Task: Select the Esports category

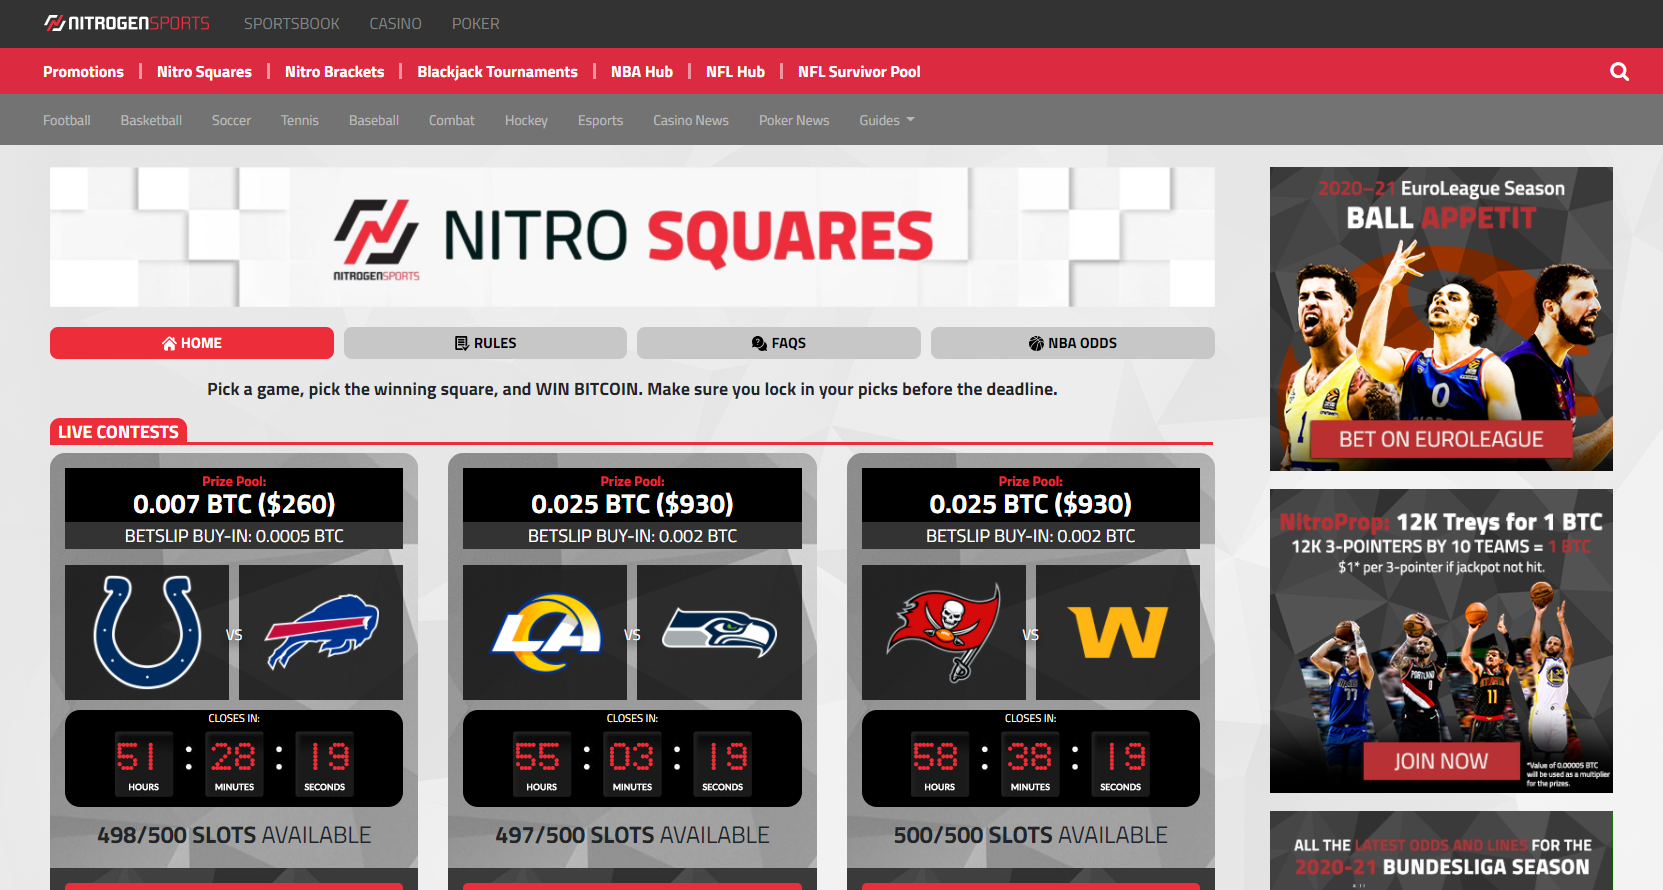Action: pyautogui.click(x=600, y=120)
